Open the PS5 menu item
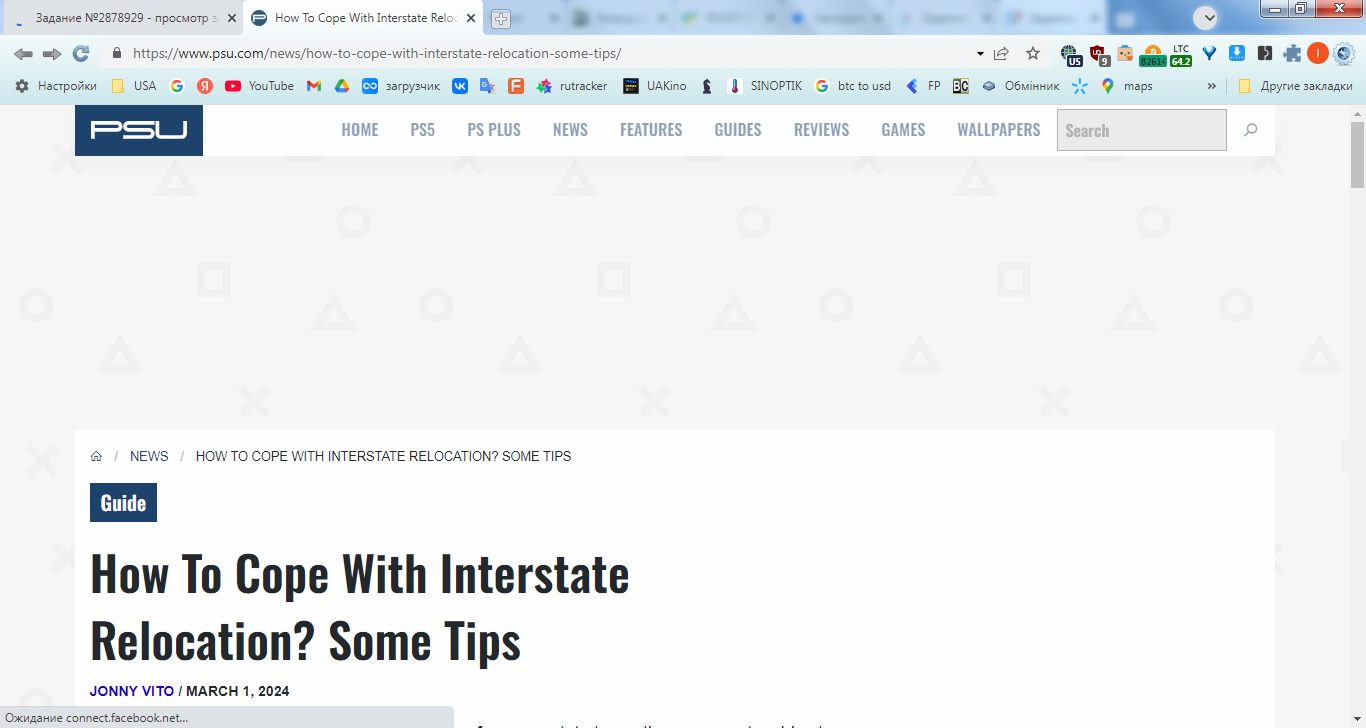The height and width of the screenshot is (728, 1366). click(423, 130)
